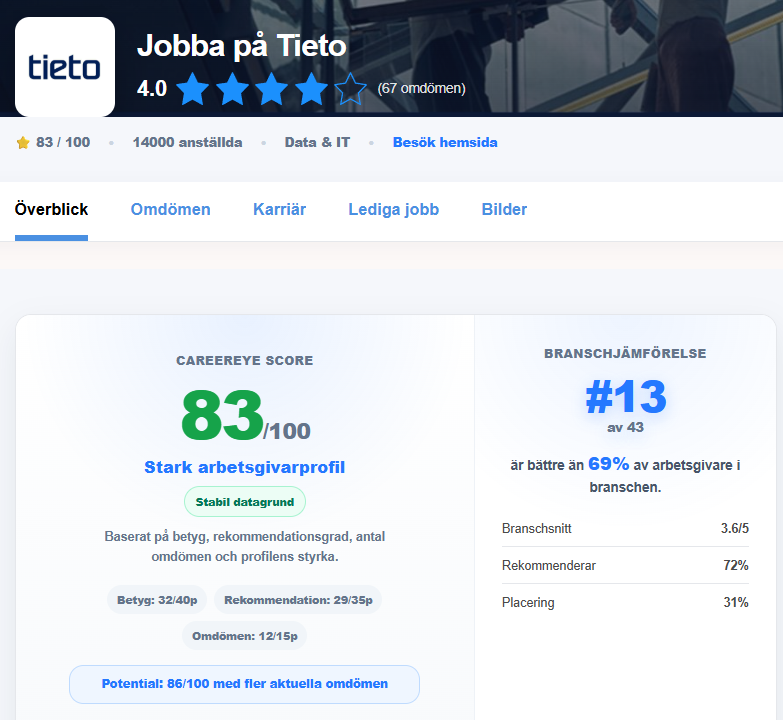Click the first blue rating star
Image resolution: width=783 pixels, height=720 pixels.
pyautogui.click(x=193, y=89)
